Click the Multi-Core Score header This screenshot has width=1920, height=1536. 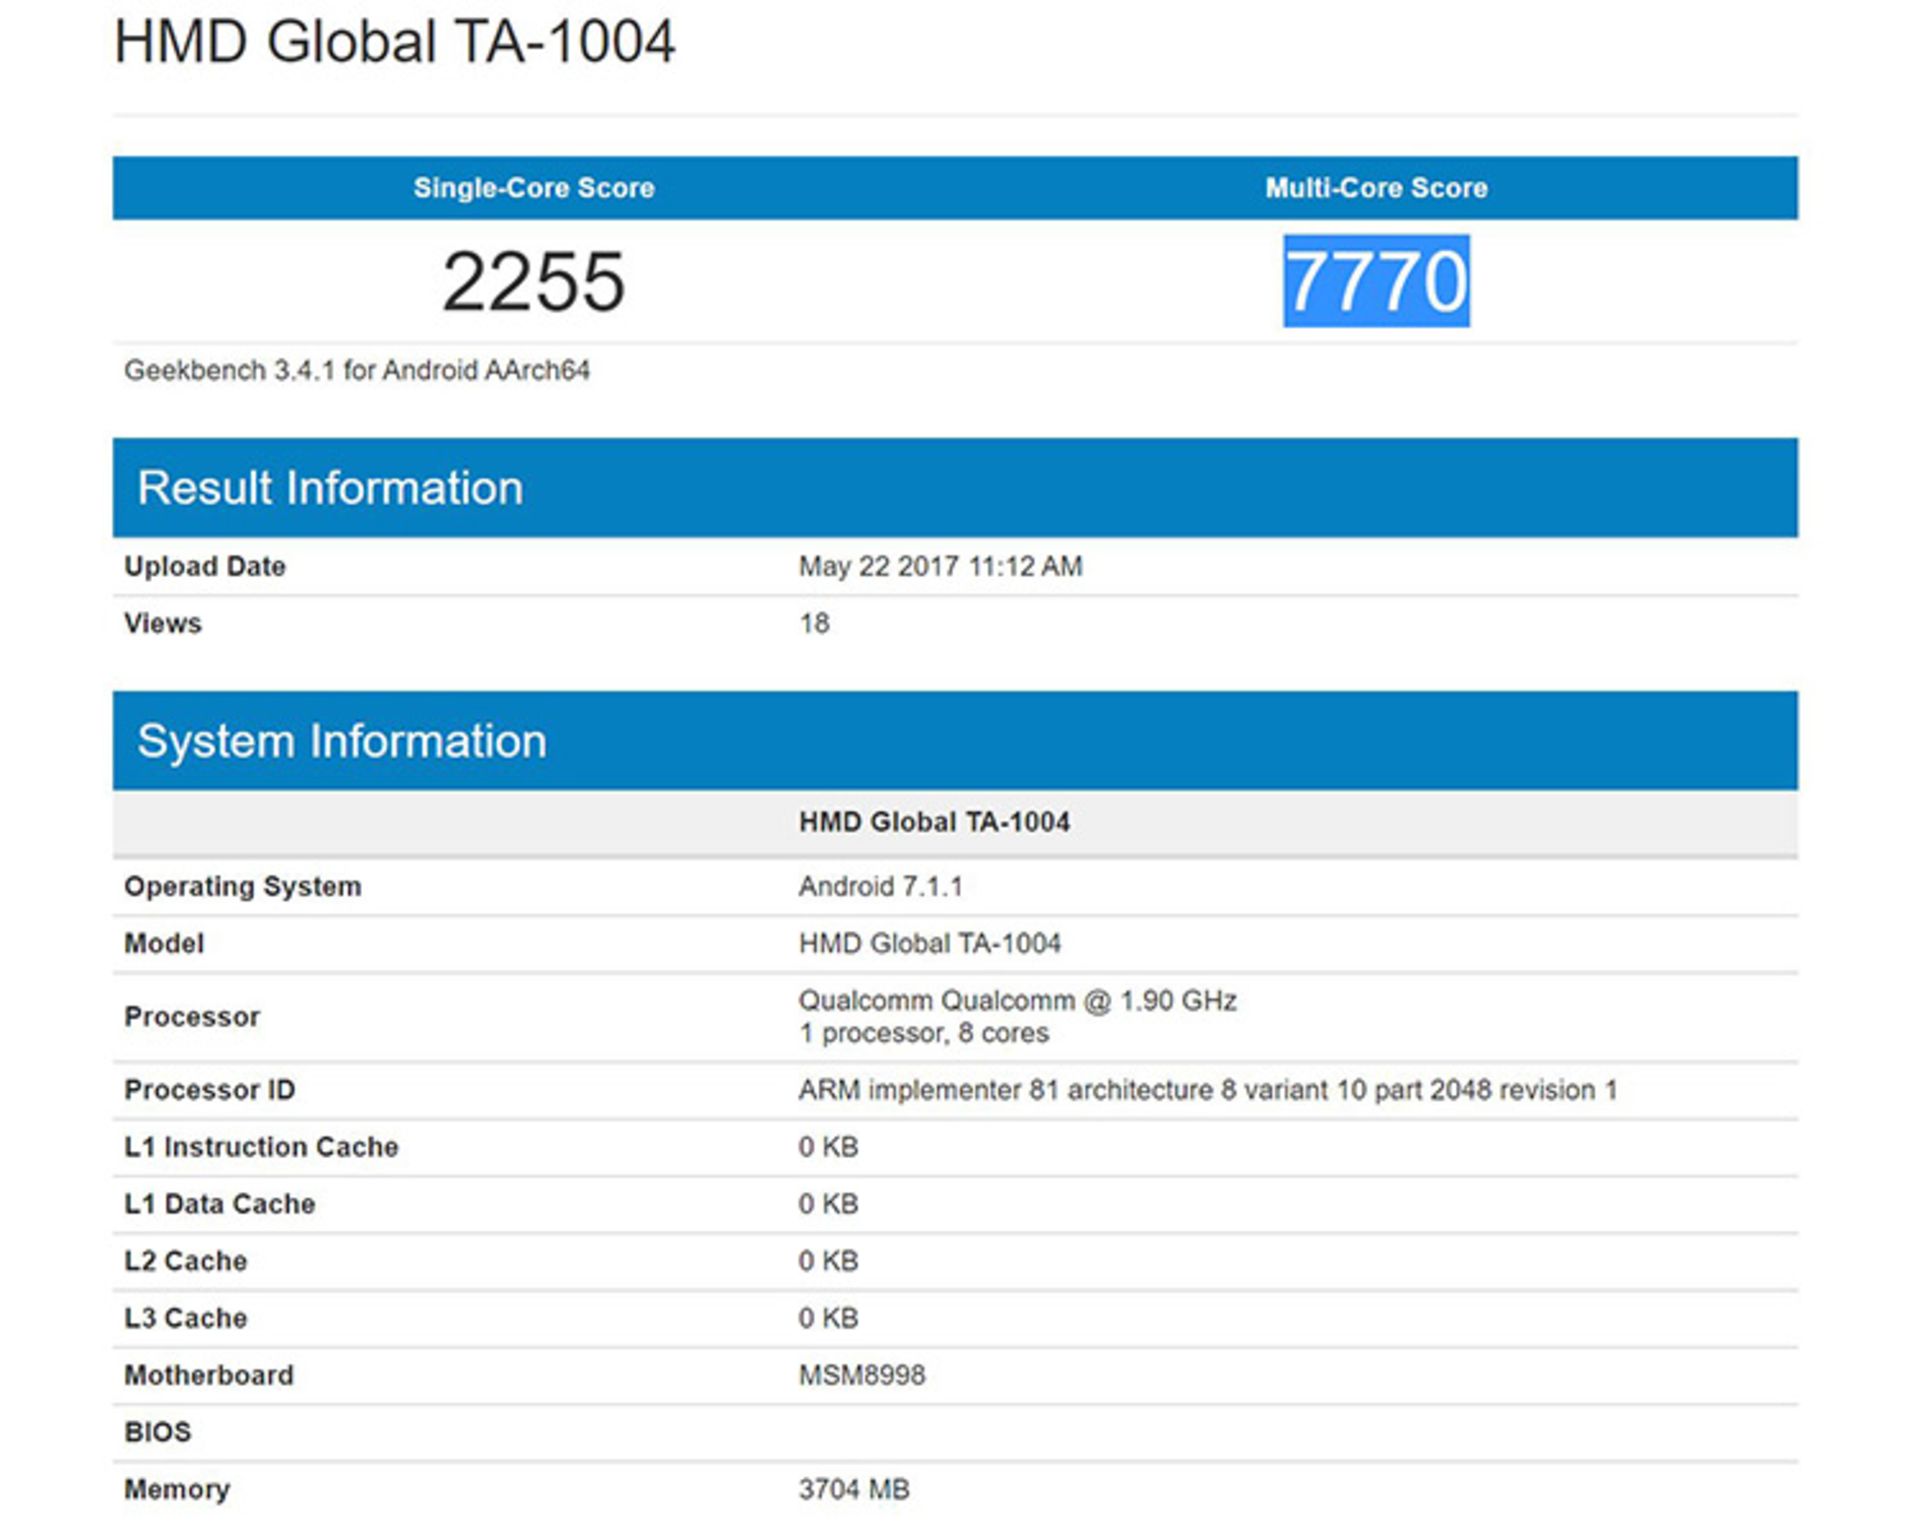point(1376,188)
